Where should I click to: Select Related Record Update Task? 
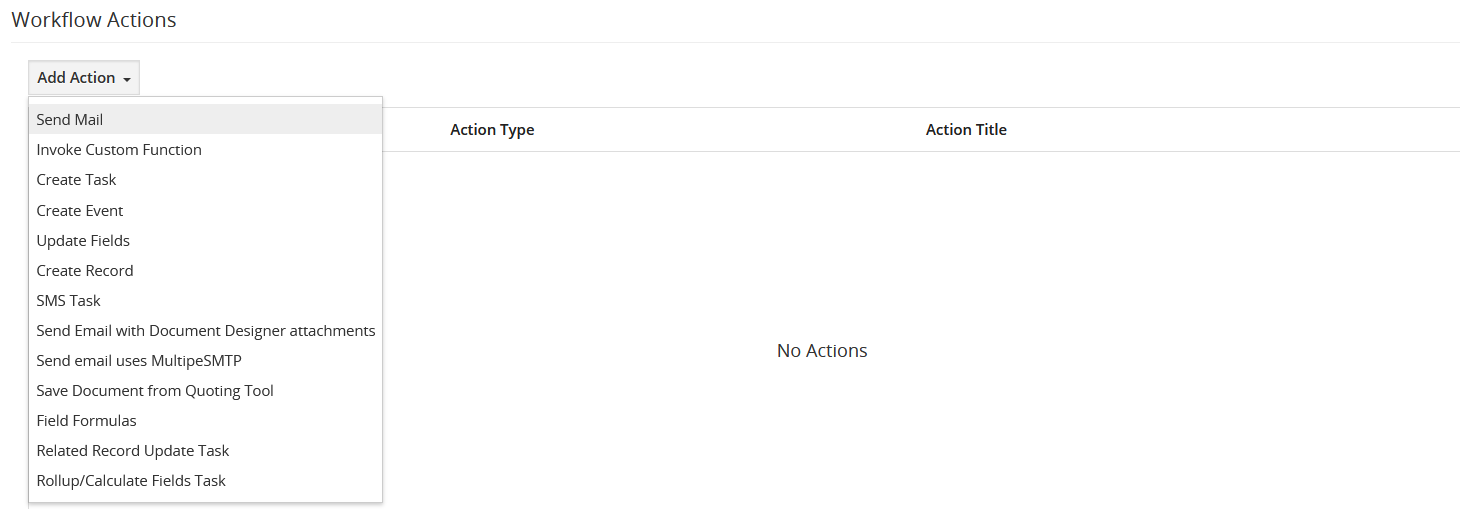click(205, 450)
